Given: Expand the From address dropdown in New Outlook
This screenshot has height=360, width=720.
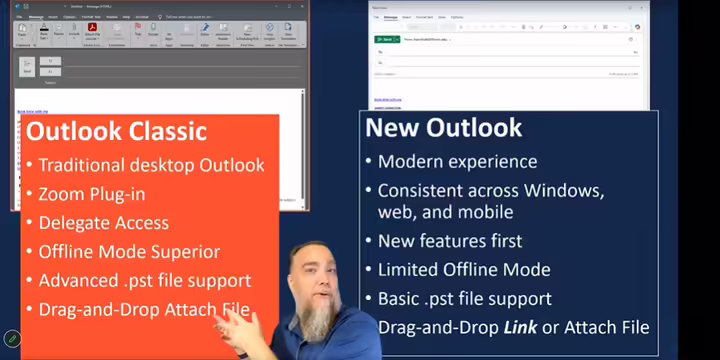Looking at the screenshot, I should [x=450, y=40].
